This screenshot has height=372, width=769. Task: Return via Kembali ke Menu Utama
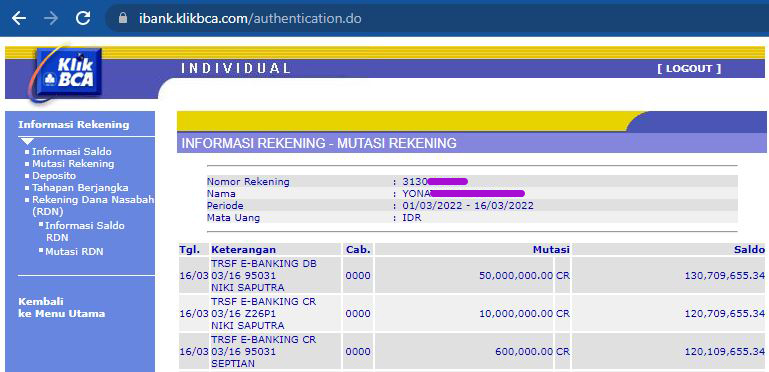[x=61, y=307]
